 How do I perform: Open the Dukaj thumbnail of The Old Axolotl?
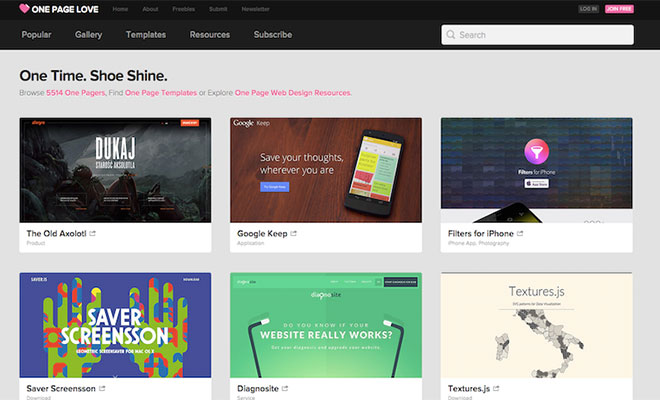pyautogui.click(x=115, y=170)
